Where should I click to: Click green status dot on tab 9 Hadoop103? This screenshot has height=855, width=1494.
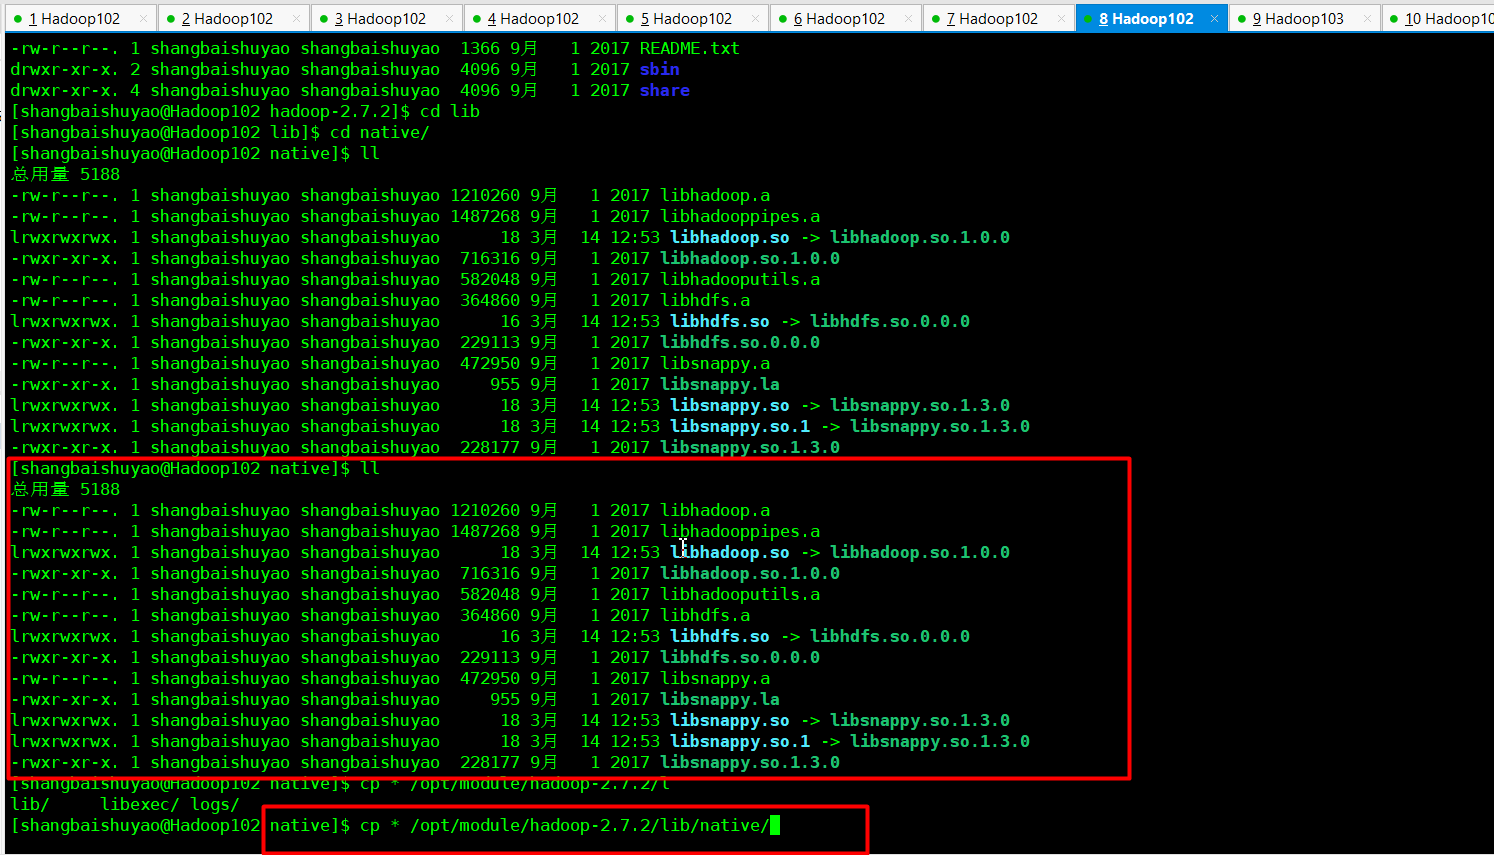coord(1242,19)
